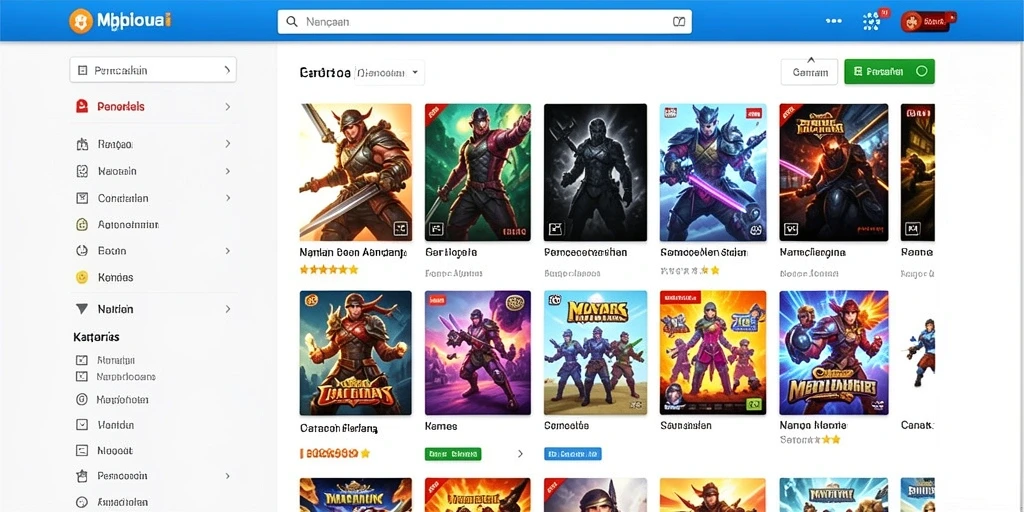Expand the Renqao chevron
This screenshot has height=512, width=1024.
coord(228,144)
